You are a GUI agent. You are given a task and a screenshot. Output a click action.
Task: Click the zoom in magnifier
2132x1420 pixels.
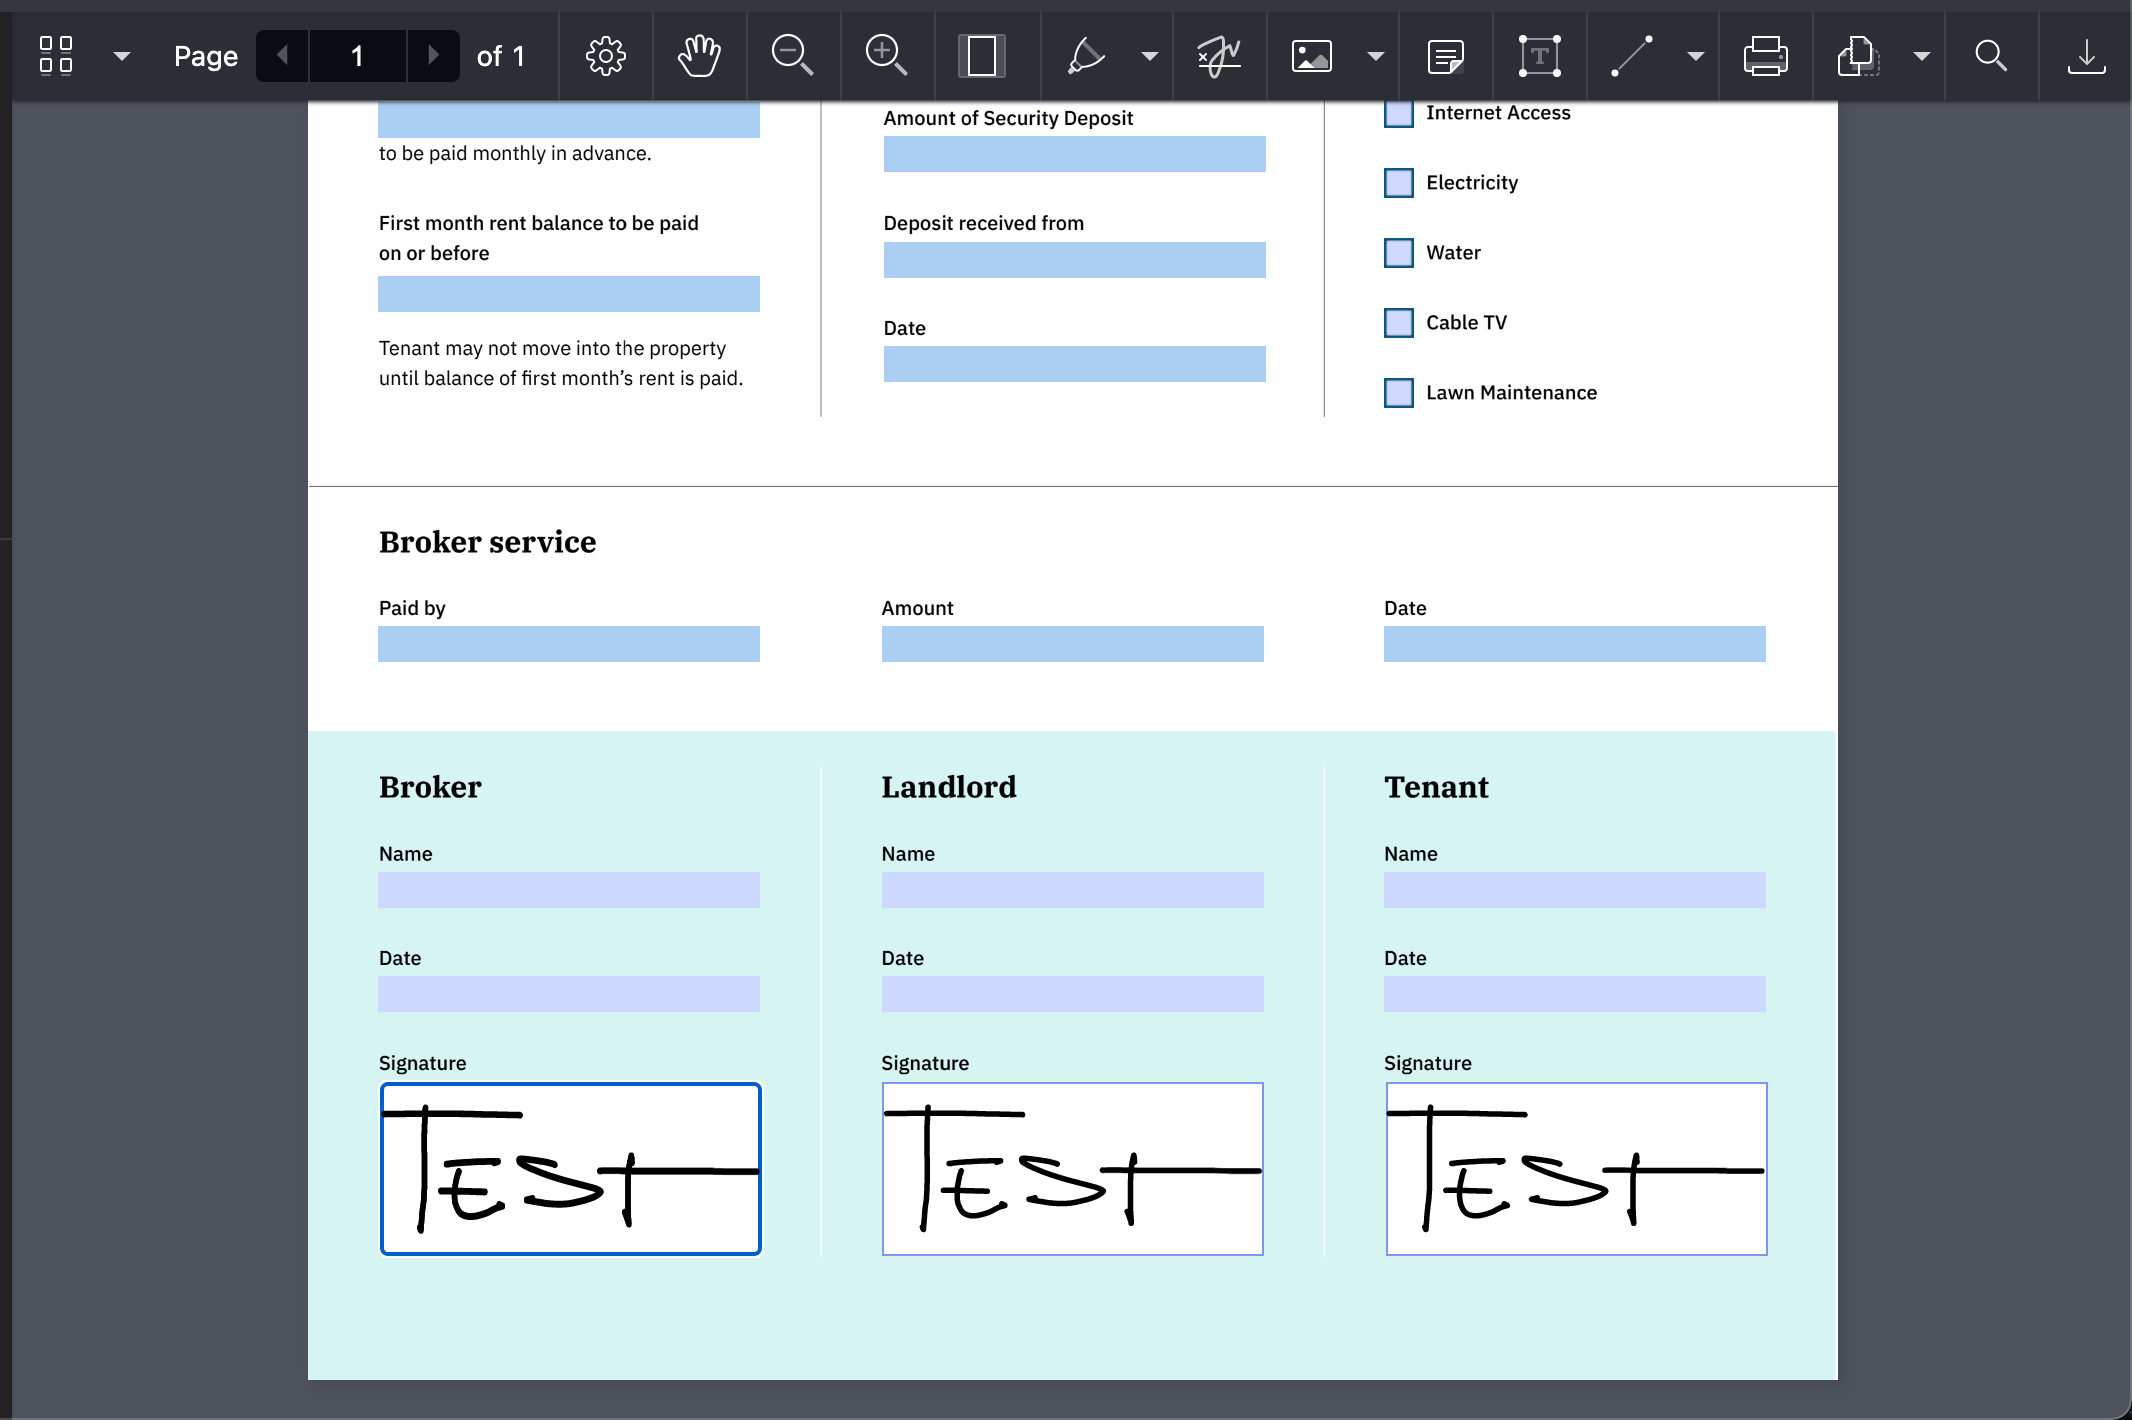coord(886,56)
